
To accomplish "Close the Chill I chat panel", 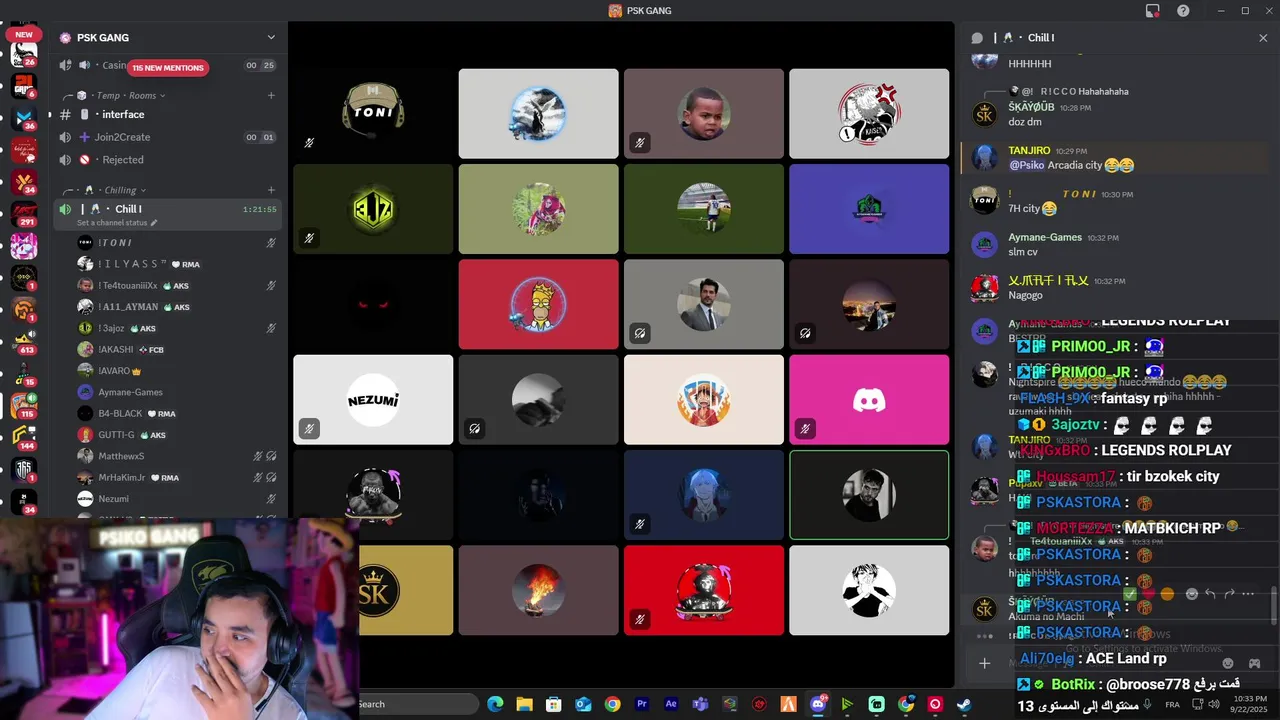I will [x=1263, y=38].
